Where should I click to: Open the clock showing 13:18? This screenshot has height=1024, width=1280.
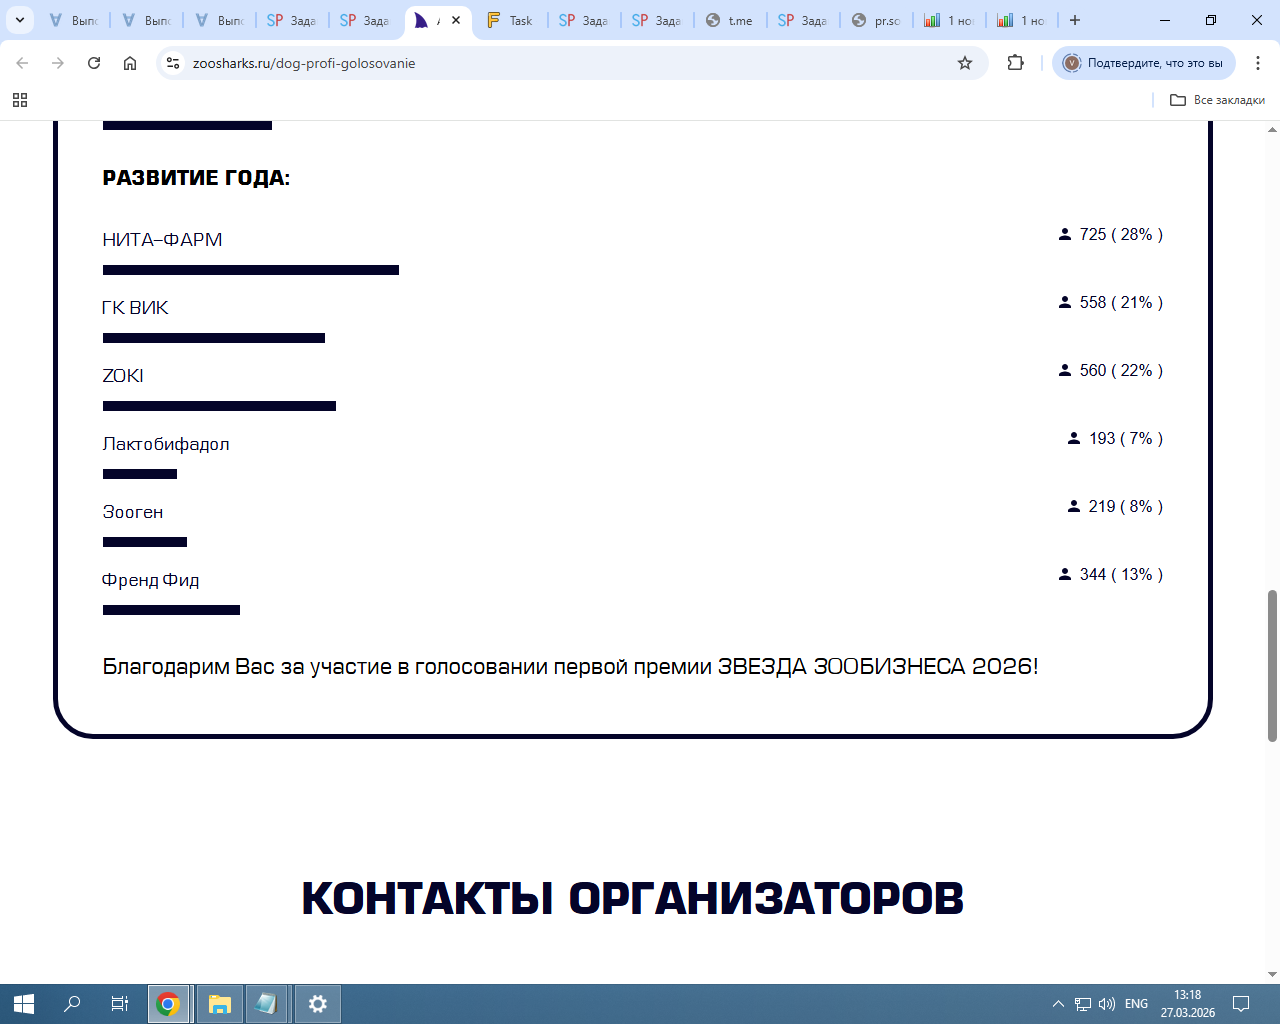(x=1188, y=1004)
